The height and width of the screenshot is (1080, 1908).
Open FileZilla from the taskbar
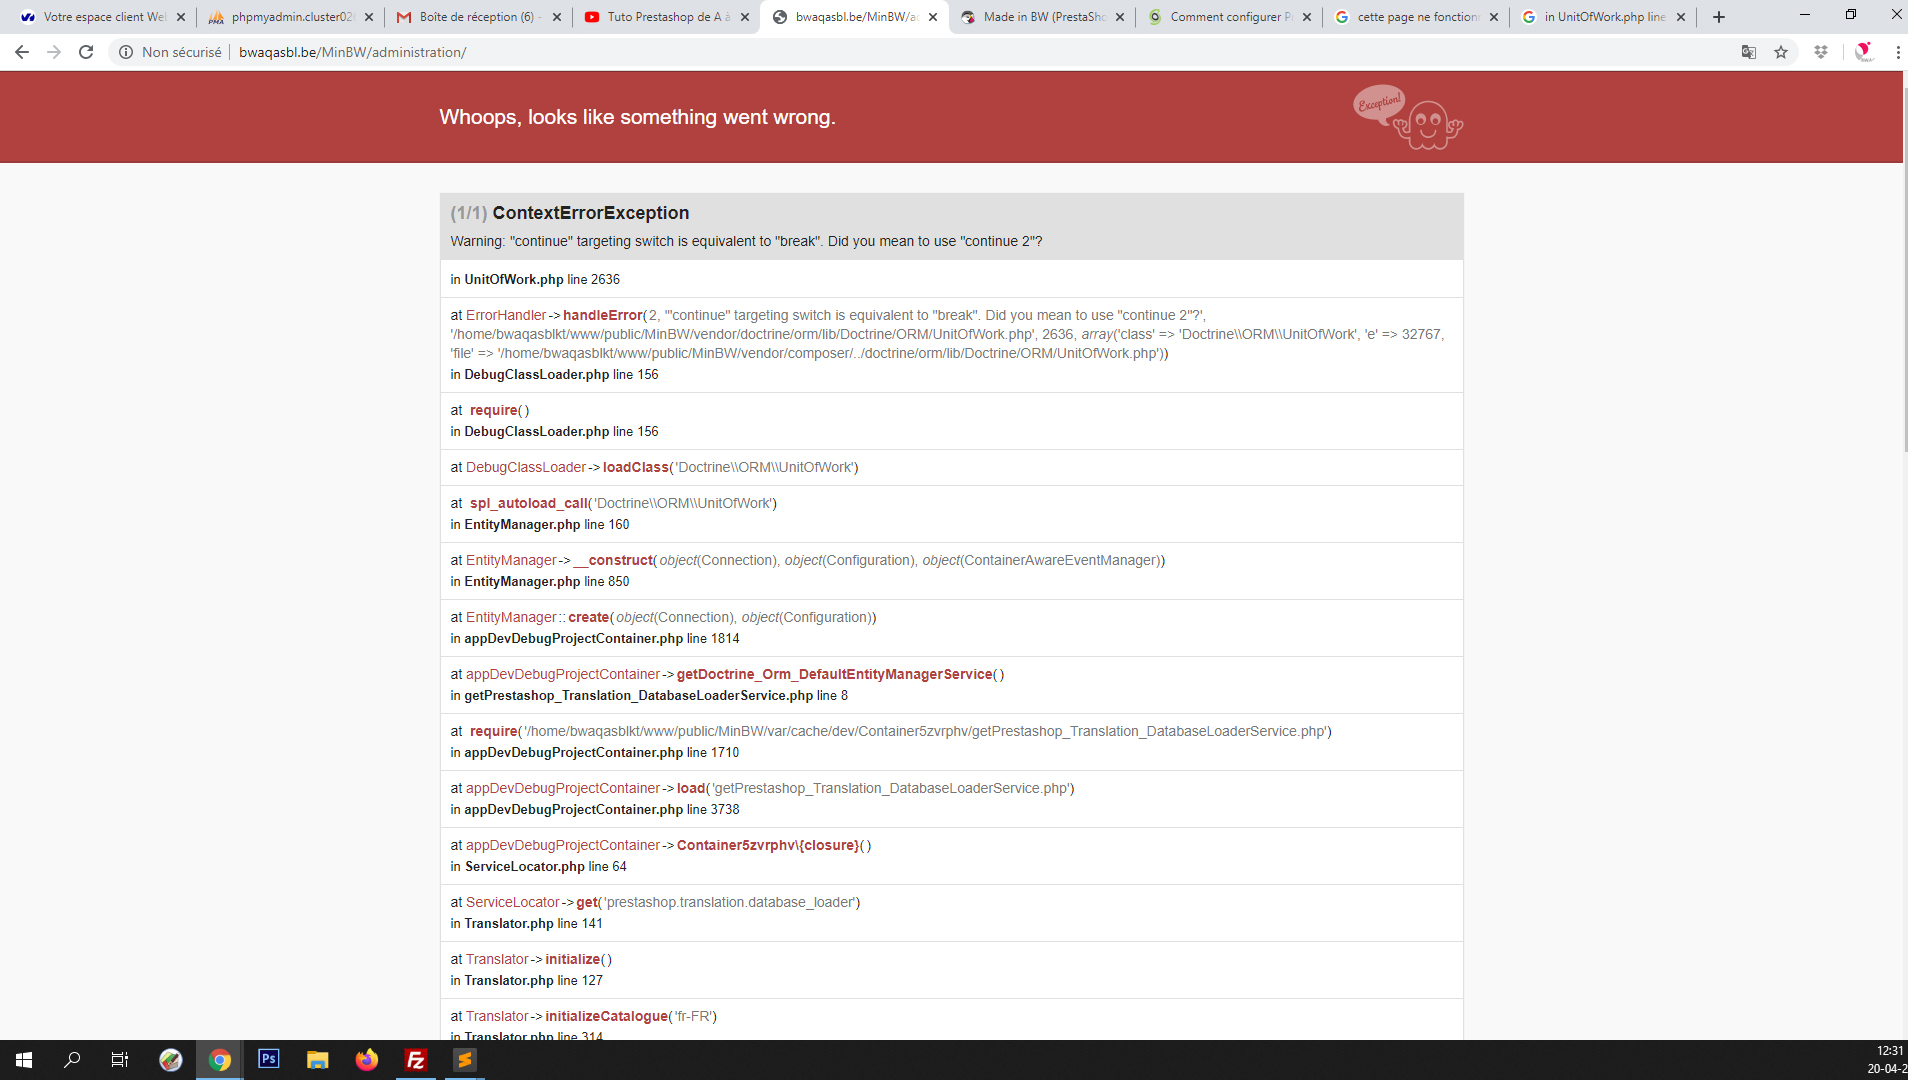(x=416, y=1060)
